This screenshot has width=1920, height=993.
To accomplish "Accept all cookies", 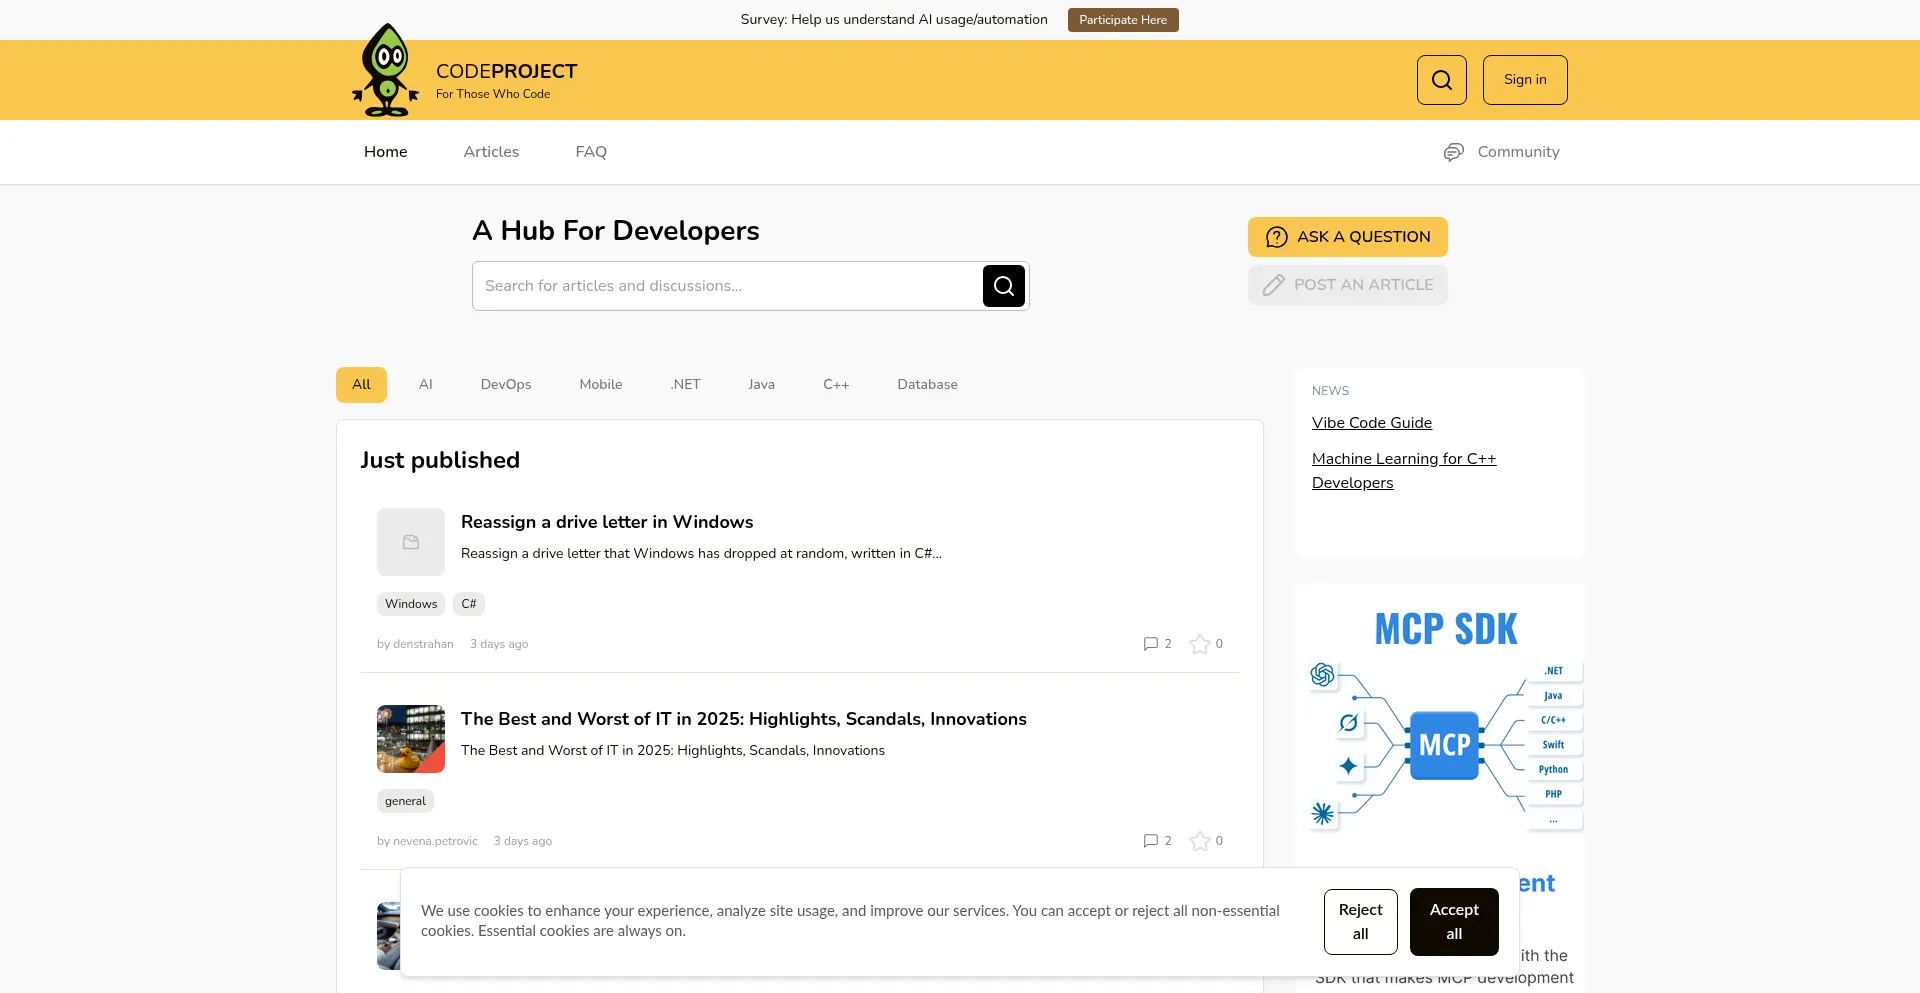I will pyautogui.click(x=1453, y=921).
